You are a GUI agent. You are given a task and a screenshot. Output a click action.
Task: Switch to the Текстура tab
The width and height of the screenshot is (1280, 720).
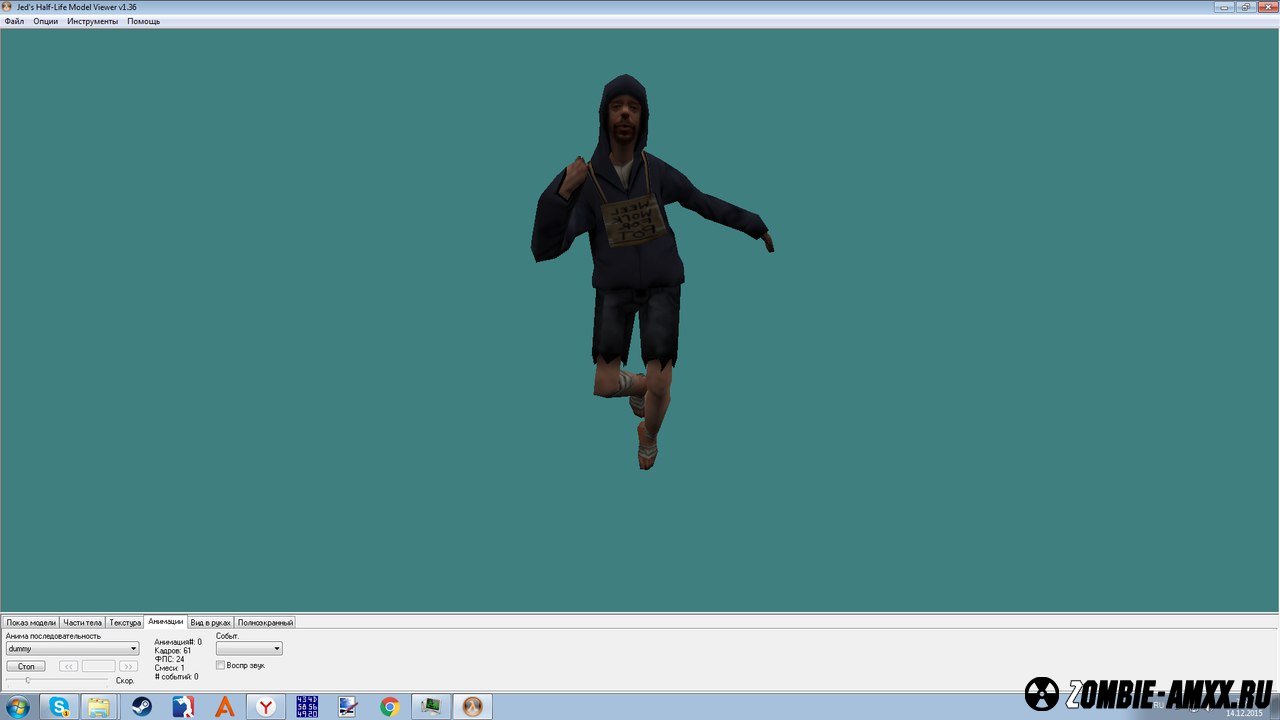pos(125,622)
